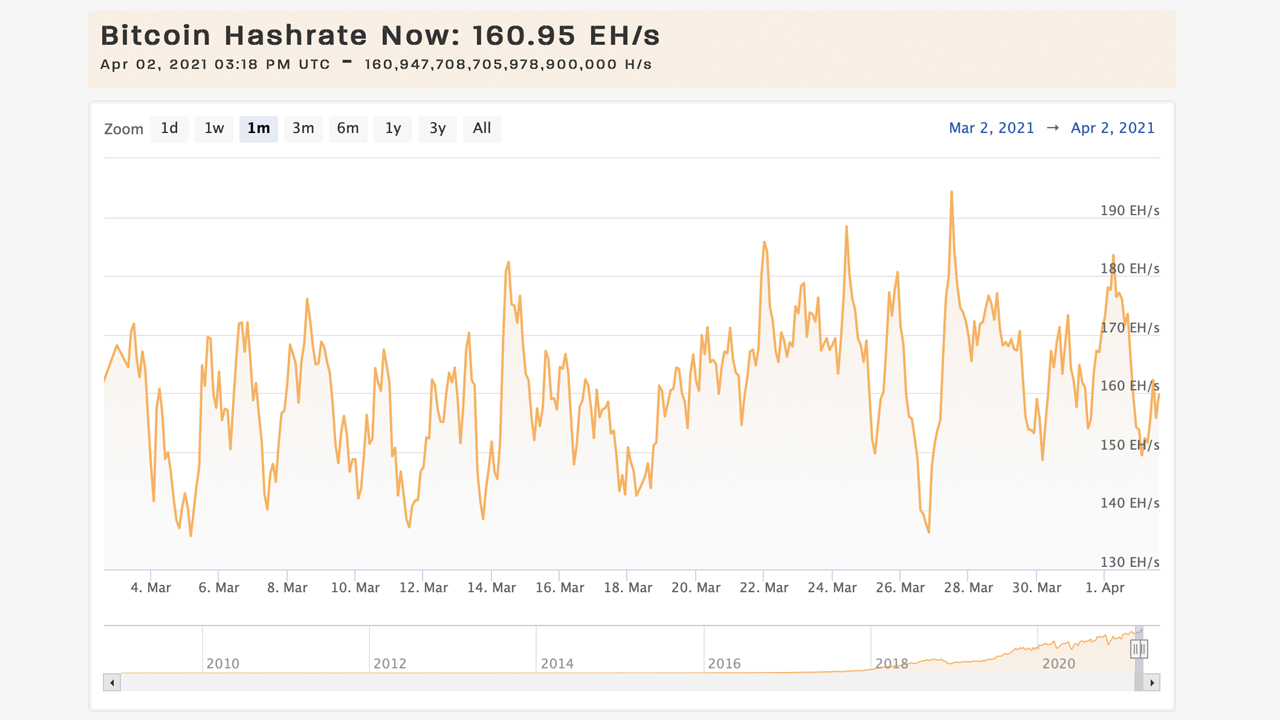This screenshot has height=720, width=1280.
Task: Choose the 3y zoom range
Action: click(437, 128)
